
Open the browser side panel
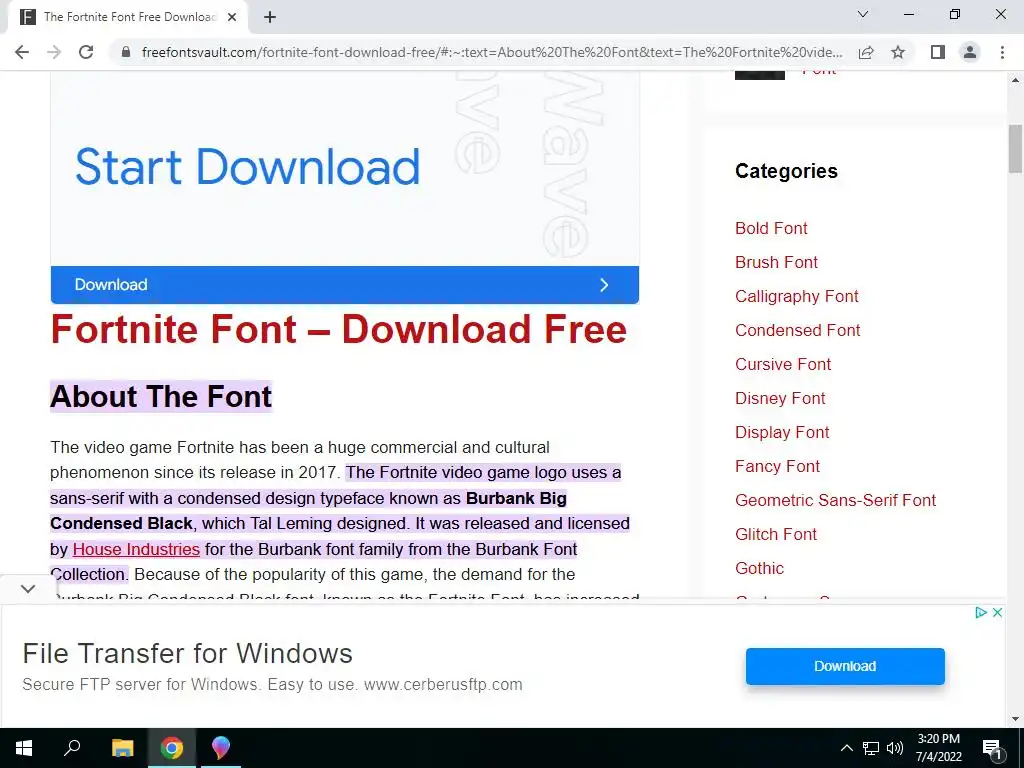[x=938, y=52]
